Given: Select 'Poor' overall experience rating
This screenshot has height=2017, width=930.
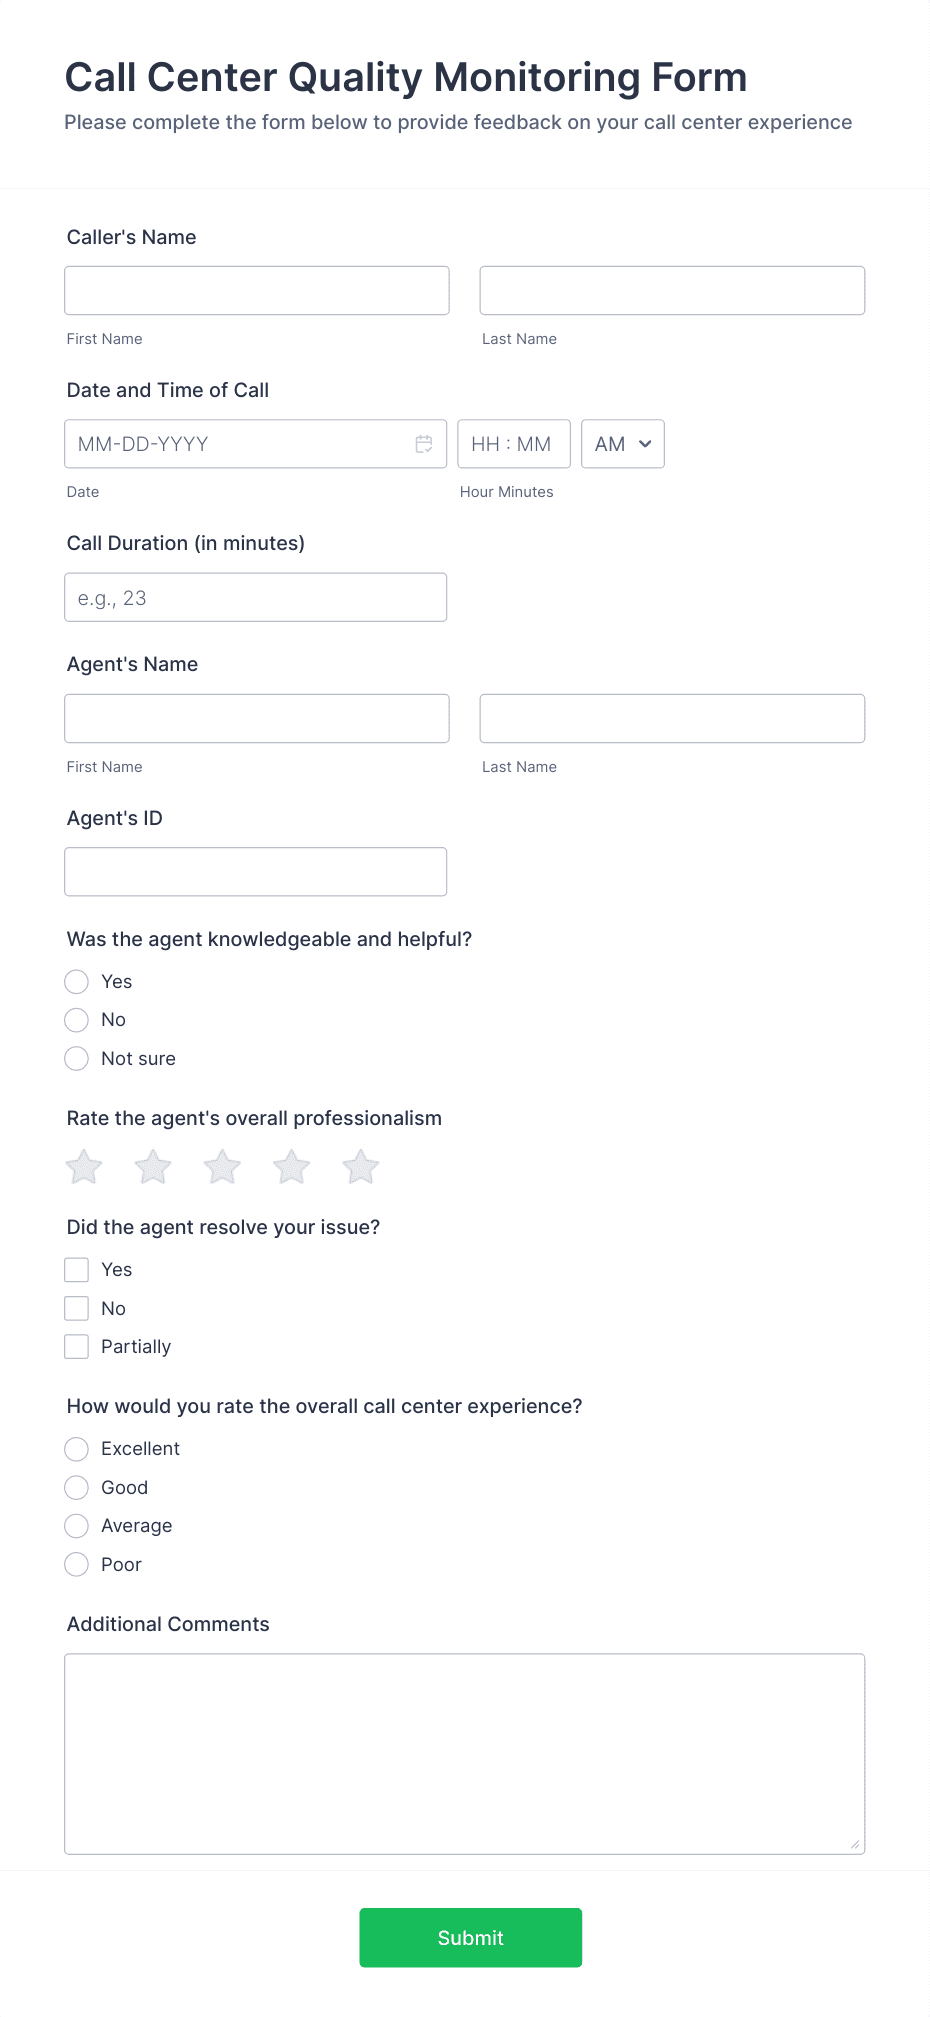Looking at the screenshot, I should point(76,1564).
